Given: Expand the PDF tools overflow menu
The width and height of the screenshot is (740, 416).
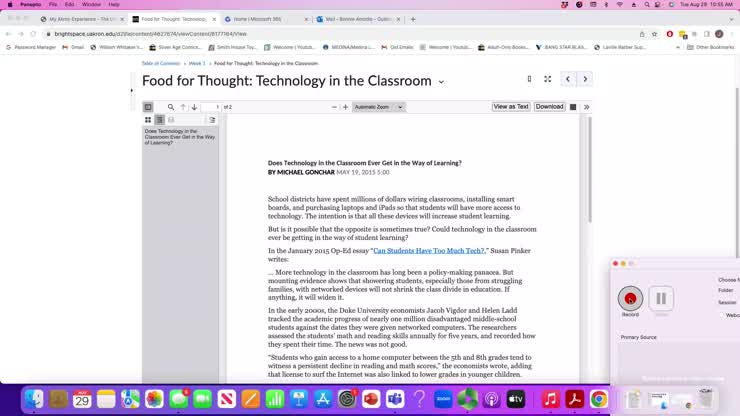Looking at the screenshot, I should pos(586,107).
